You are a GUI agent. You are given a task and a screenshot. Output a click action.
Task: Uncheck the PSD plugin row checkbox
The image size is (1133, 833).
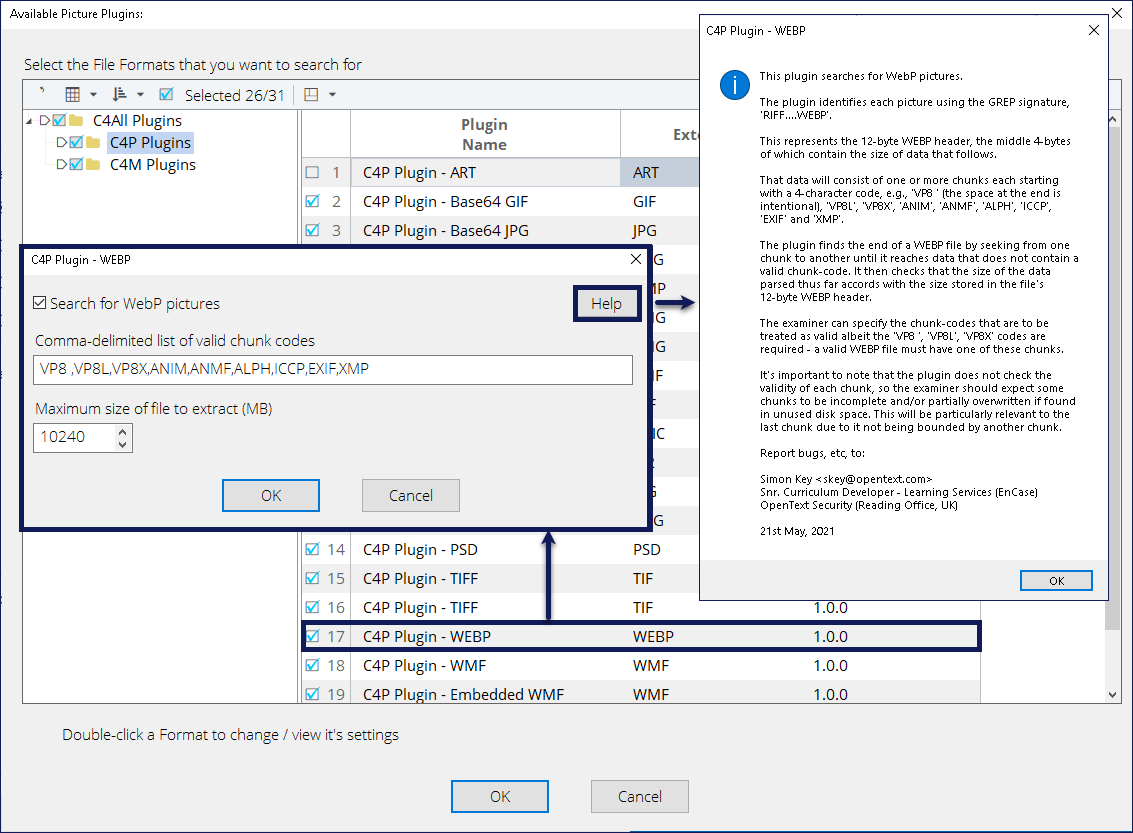click(x=312, y=549)
